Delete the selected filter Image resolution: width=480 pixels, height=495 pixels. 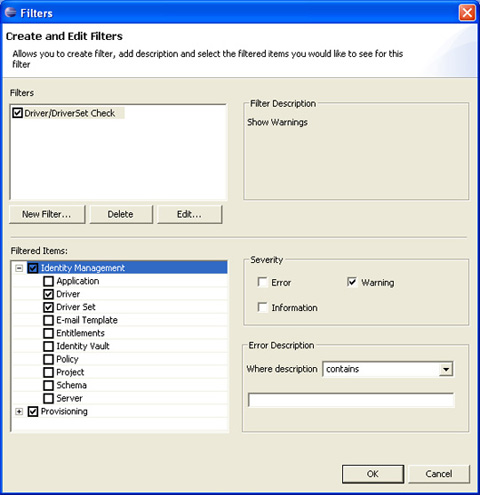click(x=121, y=214)
